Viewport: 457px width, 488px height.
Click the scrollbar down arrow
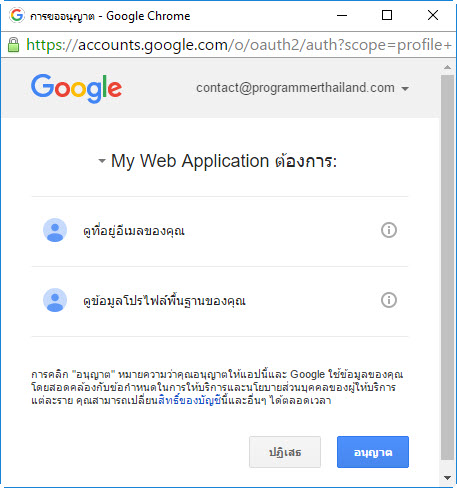pos(447,478)
